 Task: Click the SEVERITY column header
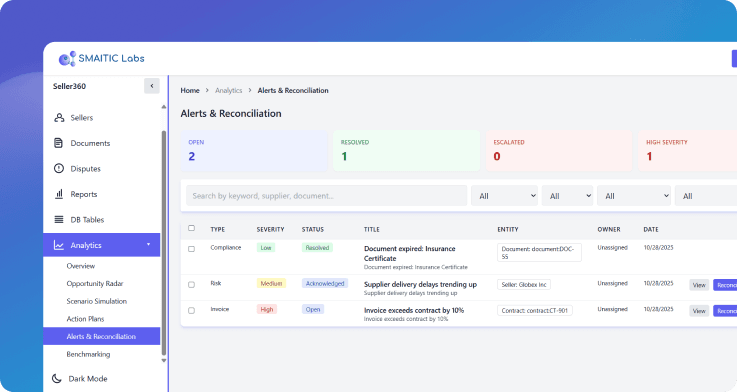click(x=270, y=229)
